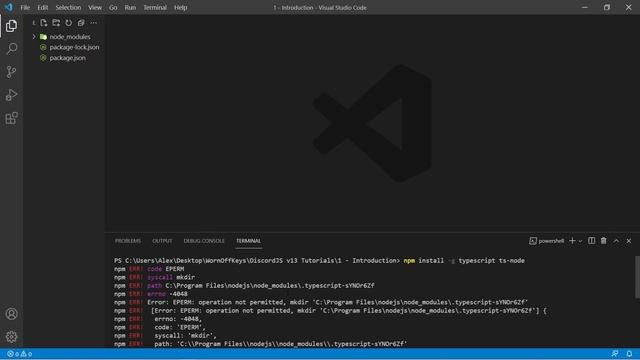Click the VS Code logo icon
The width and height of the screenshot is (640, 360).
[x=9, y=7]
